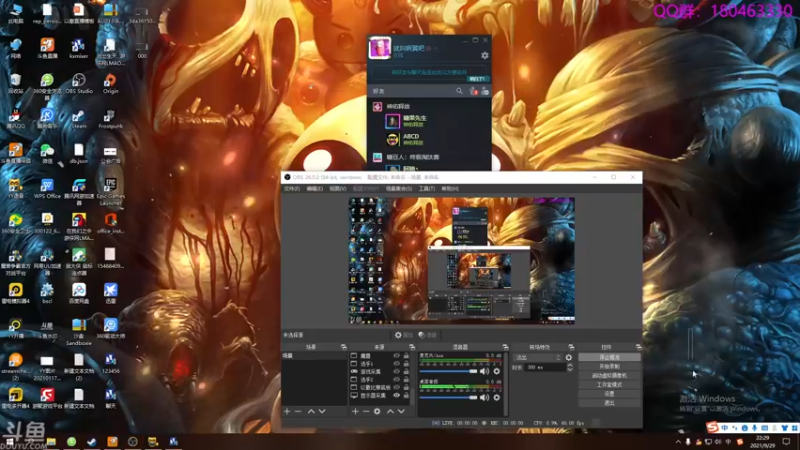Screen dimensions: 800x450
Task: Open group chat icon in Steam friends
Action: coord(485,91)
